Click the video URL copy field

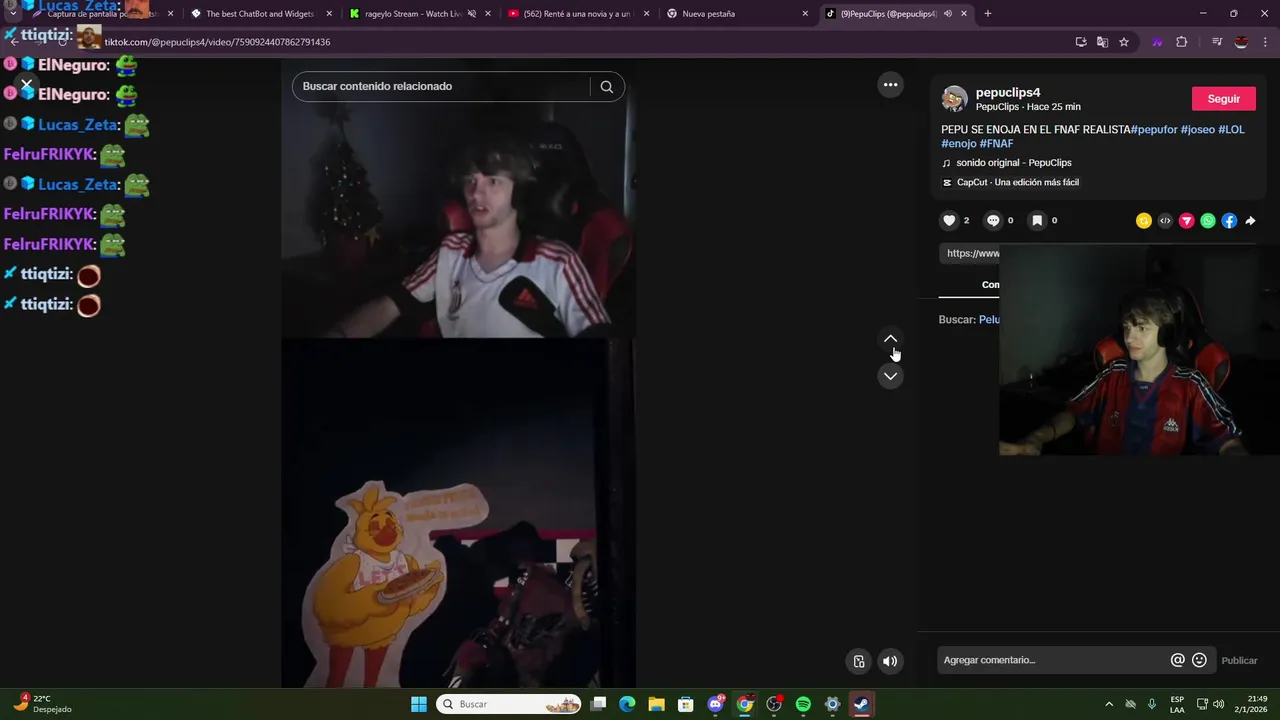[x=970, y=253]
